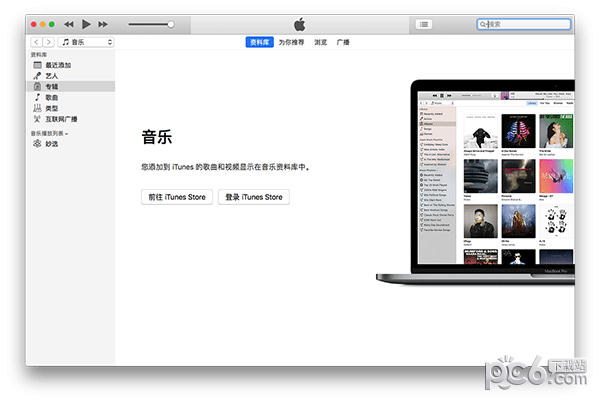Open the 妙选 Genius playlist
The height and width of the screenshot is (402, 600).
pyautogui.click(x=70, y=144)
